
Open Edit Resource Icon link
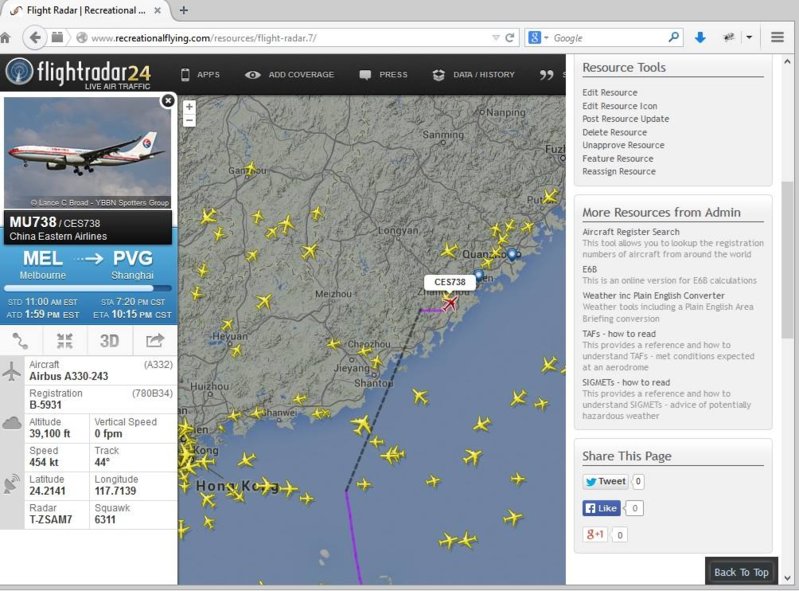(620, 105)
